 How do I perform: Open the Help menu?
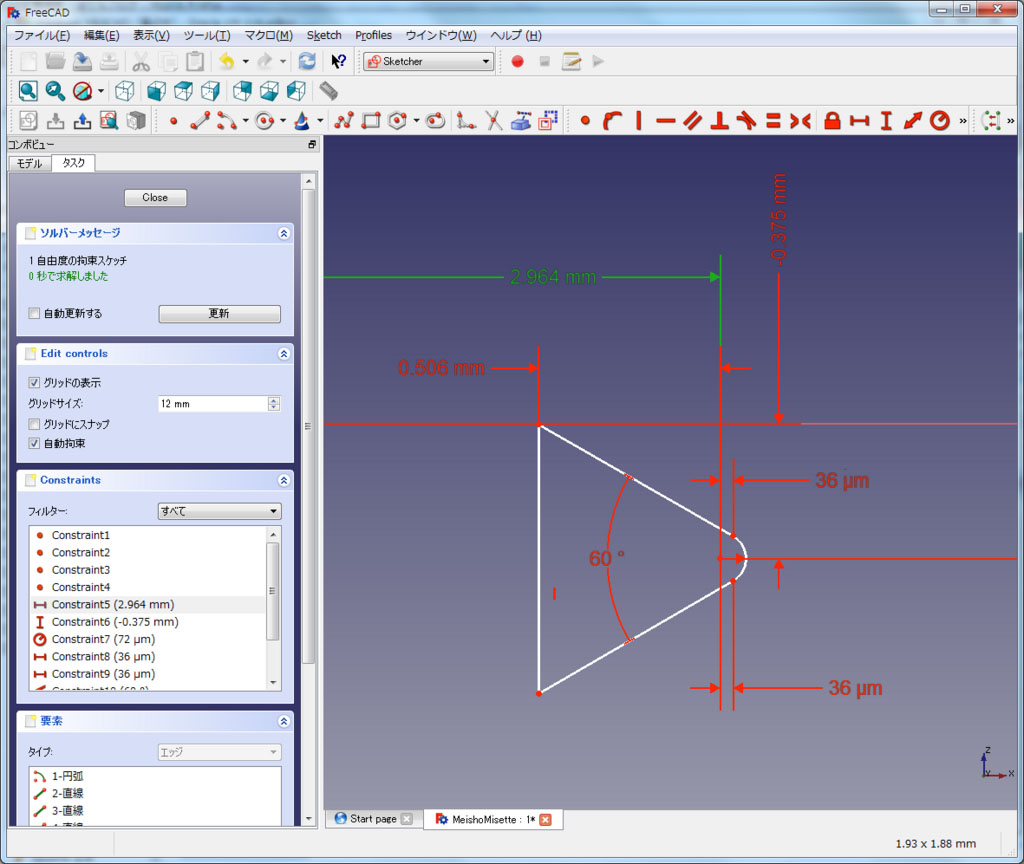(516, 35)
